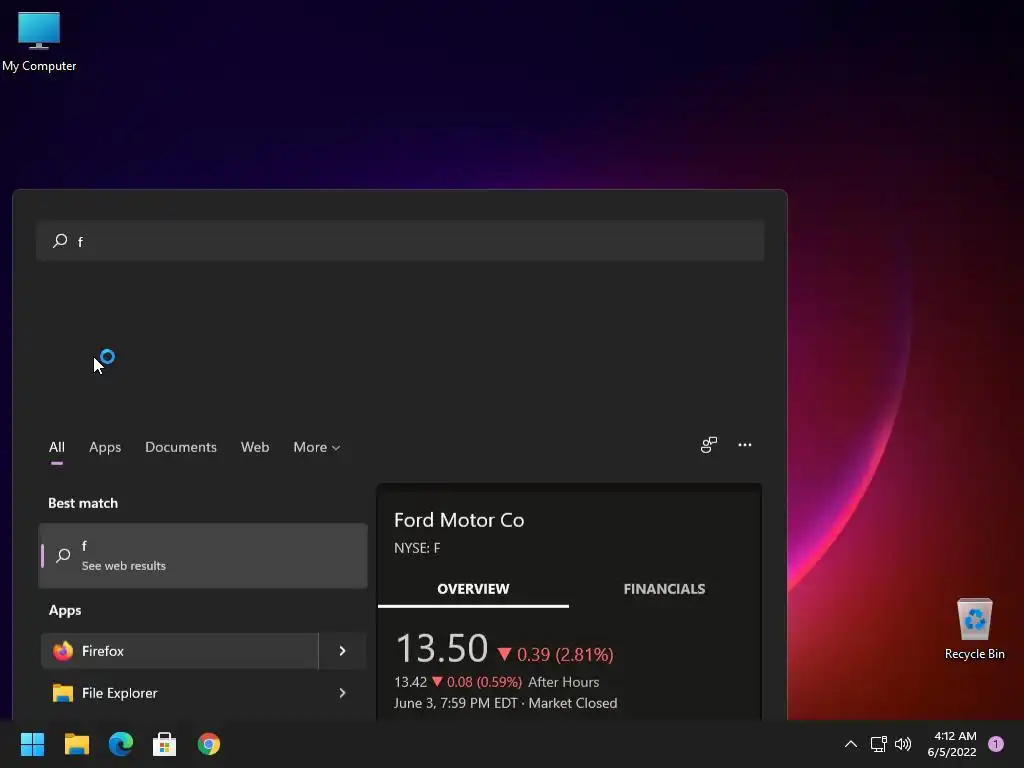Click the 13.50 stock price
This screenshot has width=1024, height=768.
point(442,648)
